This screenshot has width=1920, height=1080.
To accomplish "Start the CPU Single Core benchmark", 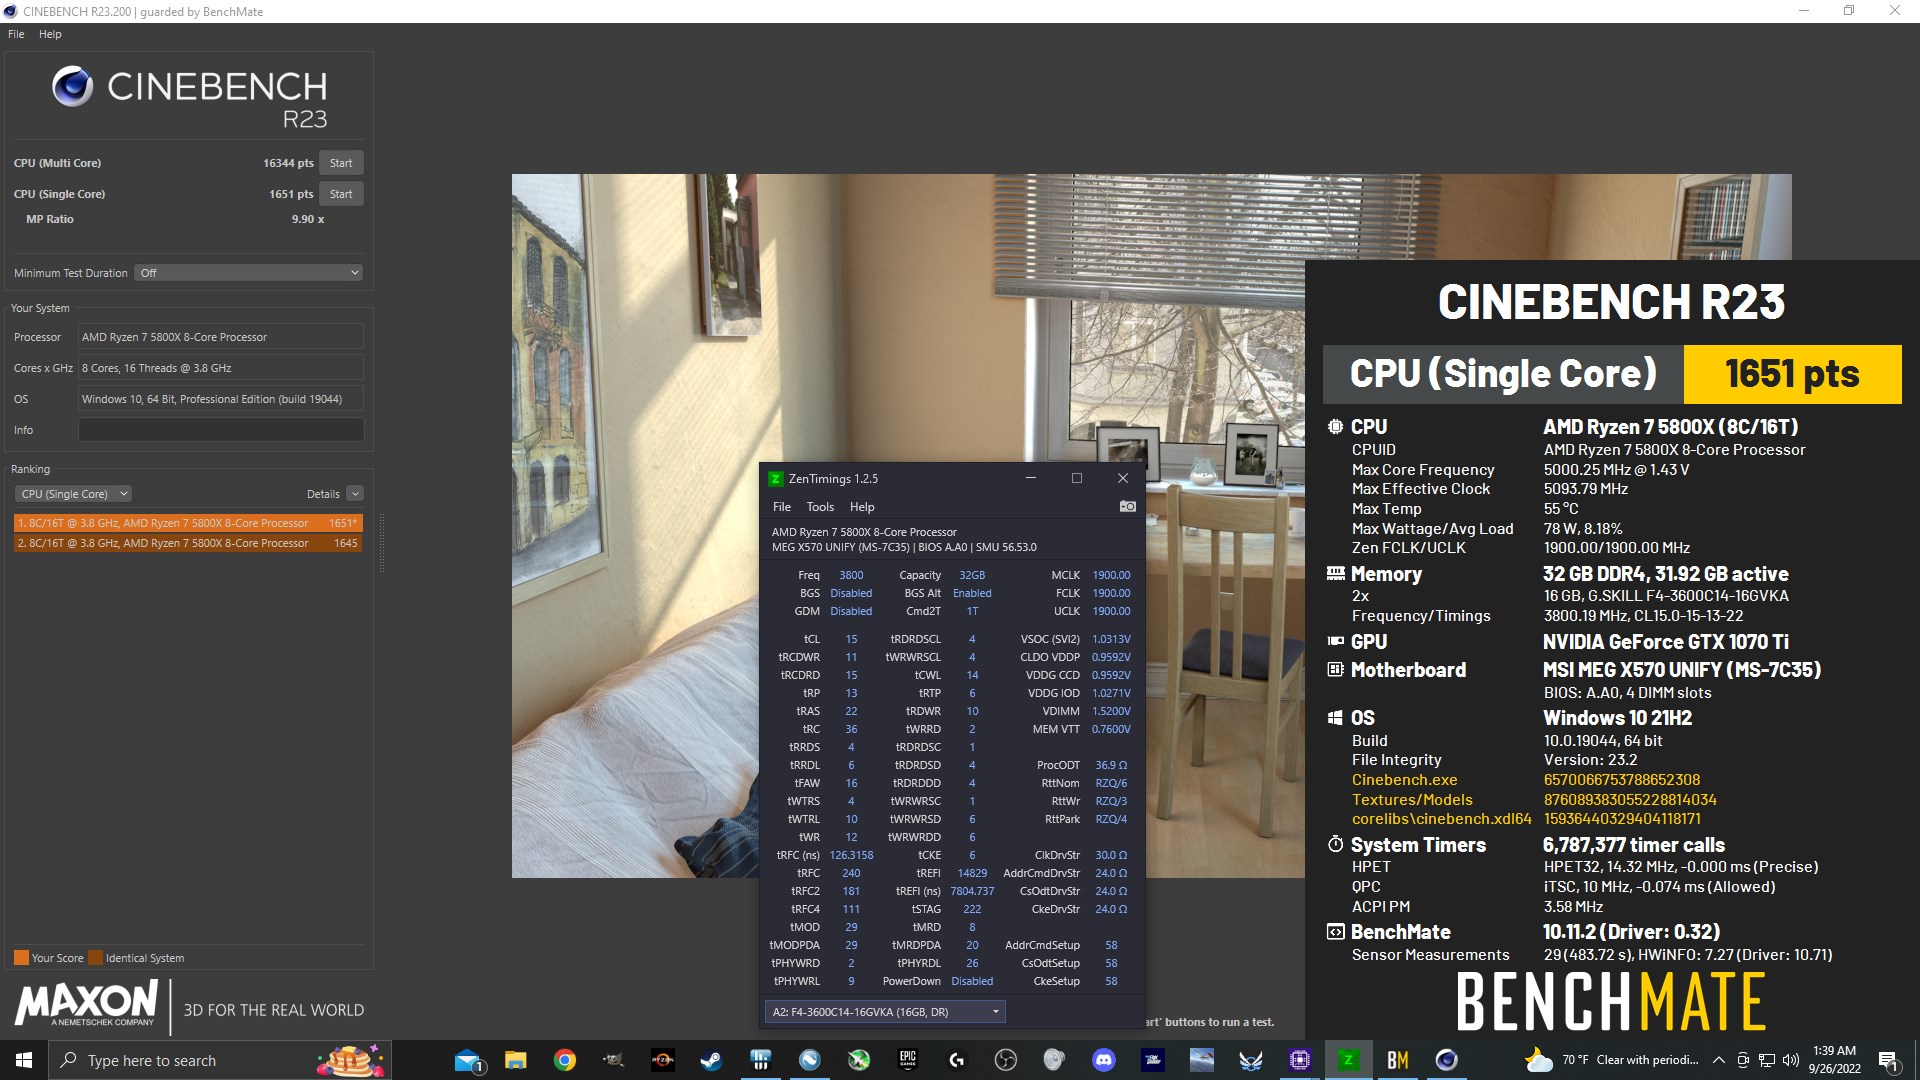I will (341, 193).
